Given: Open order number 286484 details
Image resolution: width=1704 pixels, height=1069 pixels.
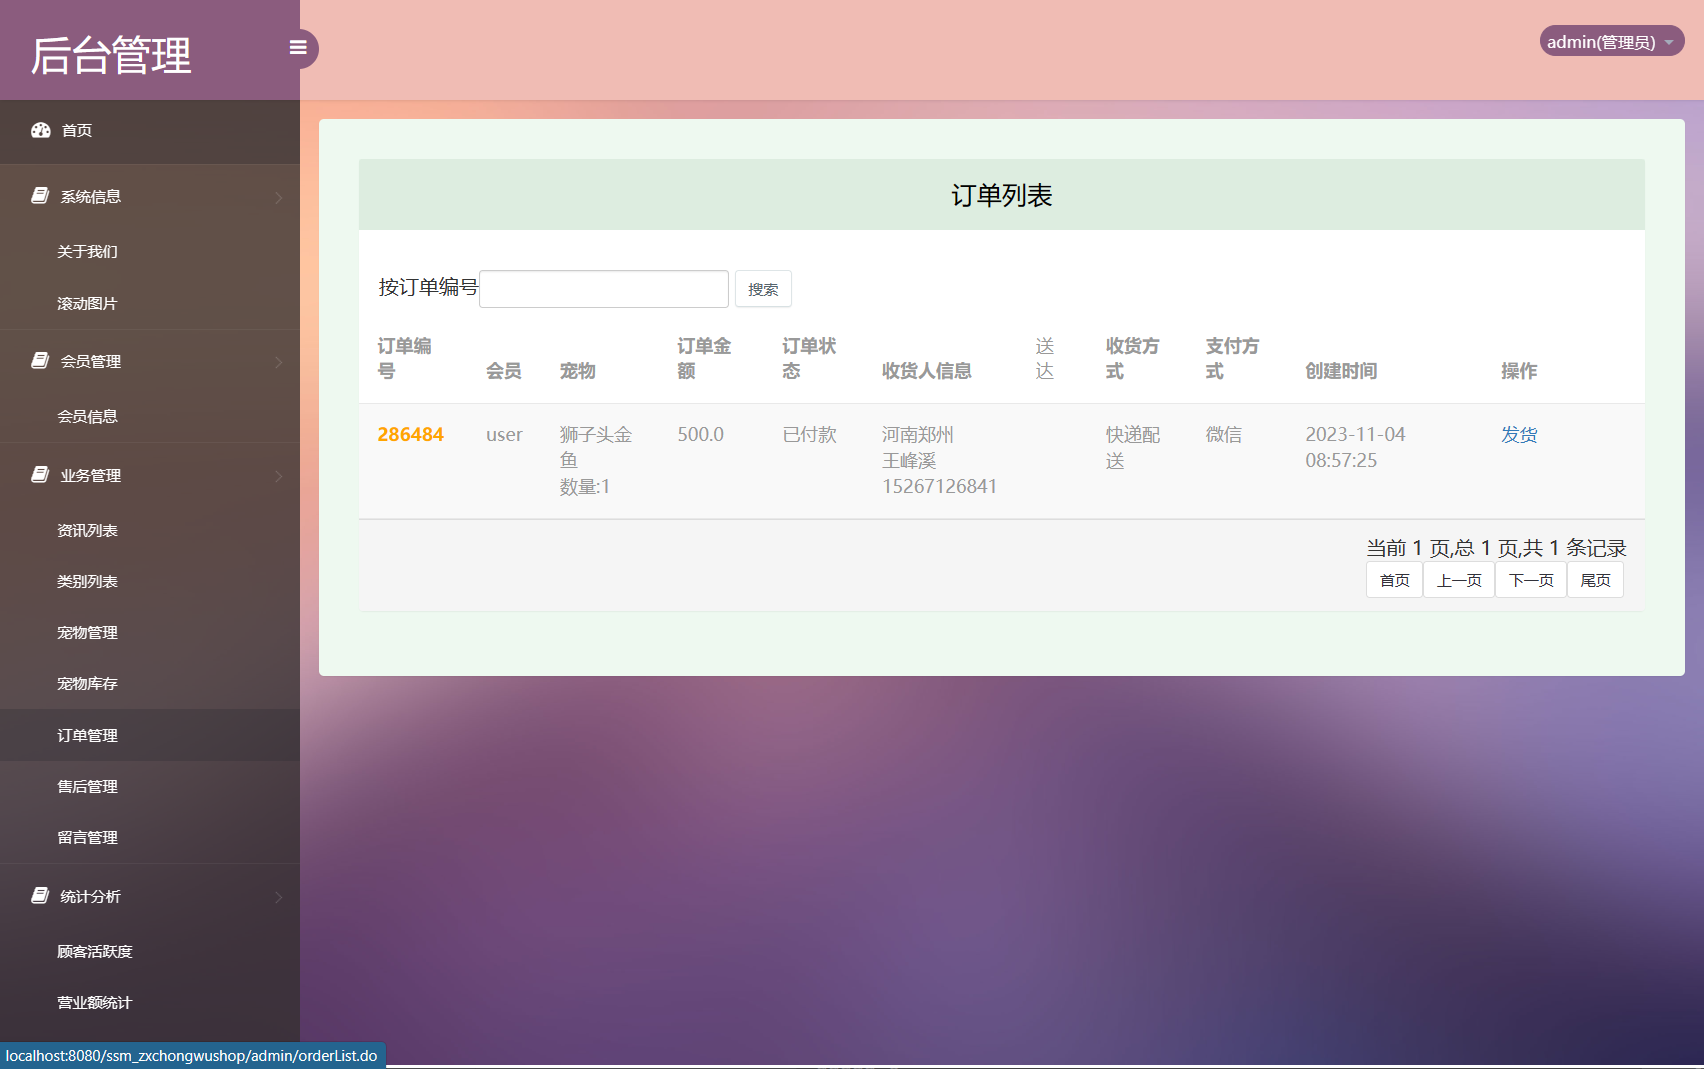Looking at the screenshot, I should (410, 434).
